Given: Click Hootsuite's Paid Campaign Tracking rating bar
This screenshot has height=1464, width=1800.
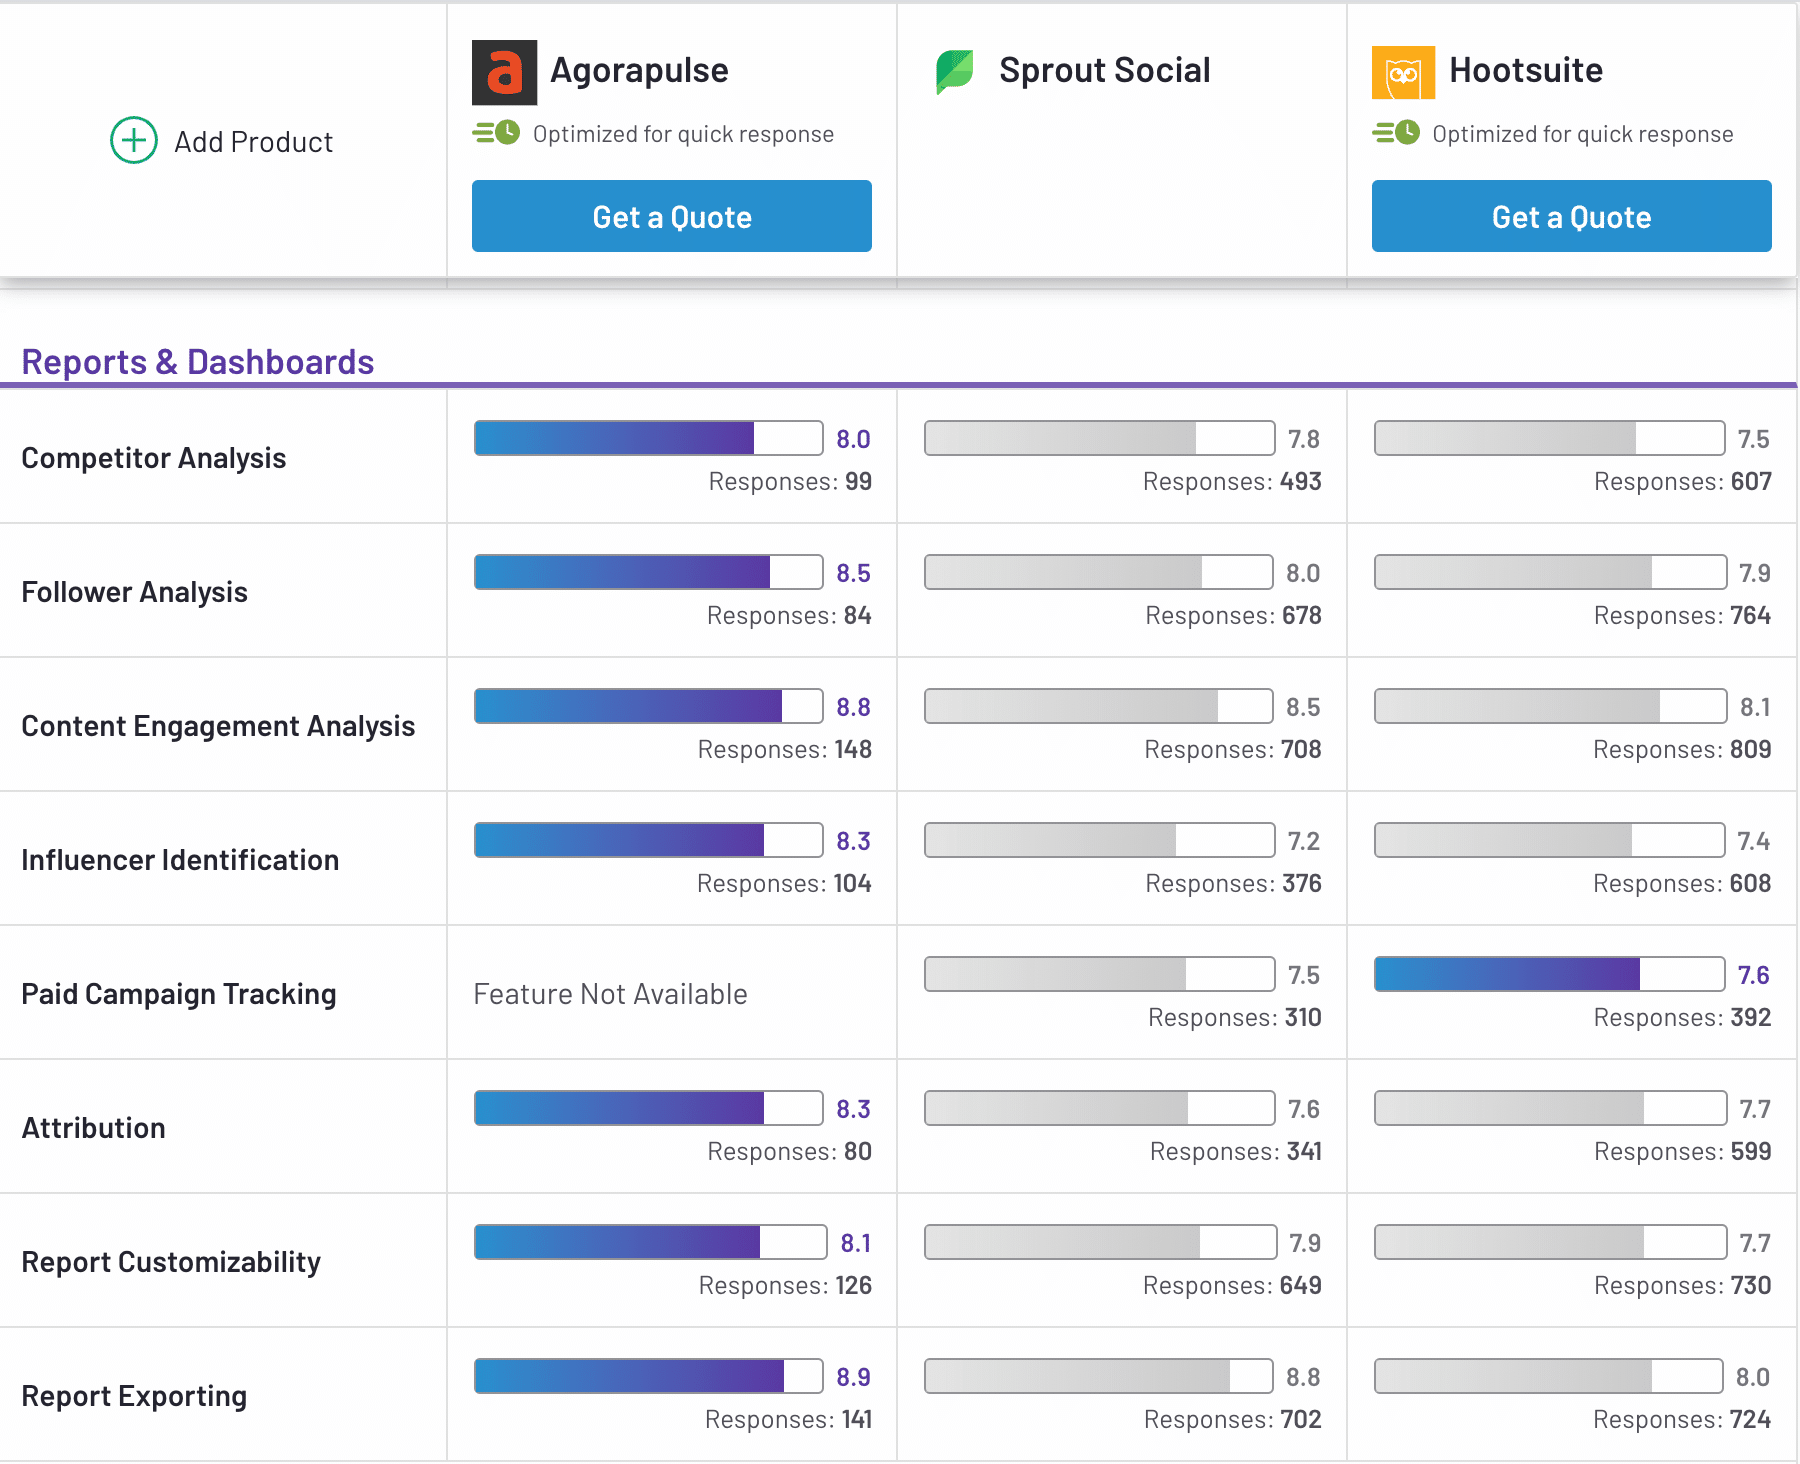Looking at the screenshot, I should [1549, 974].
